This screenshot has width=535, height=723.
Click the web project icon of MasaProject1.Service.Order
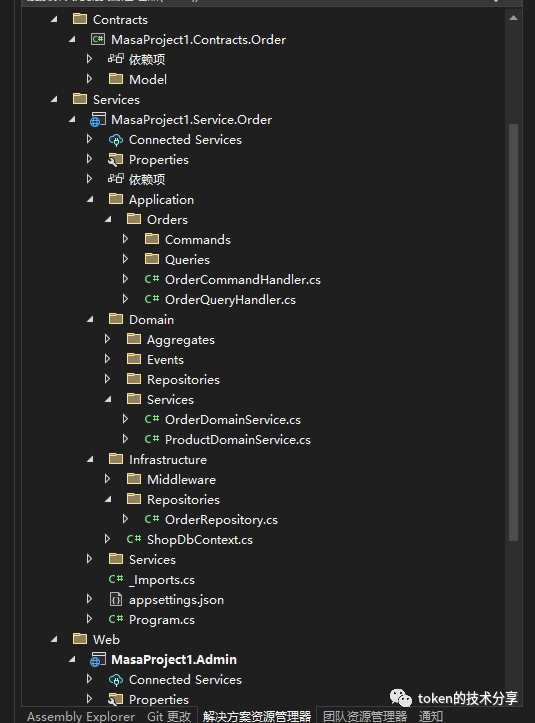point(98,119)
